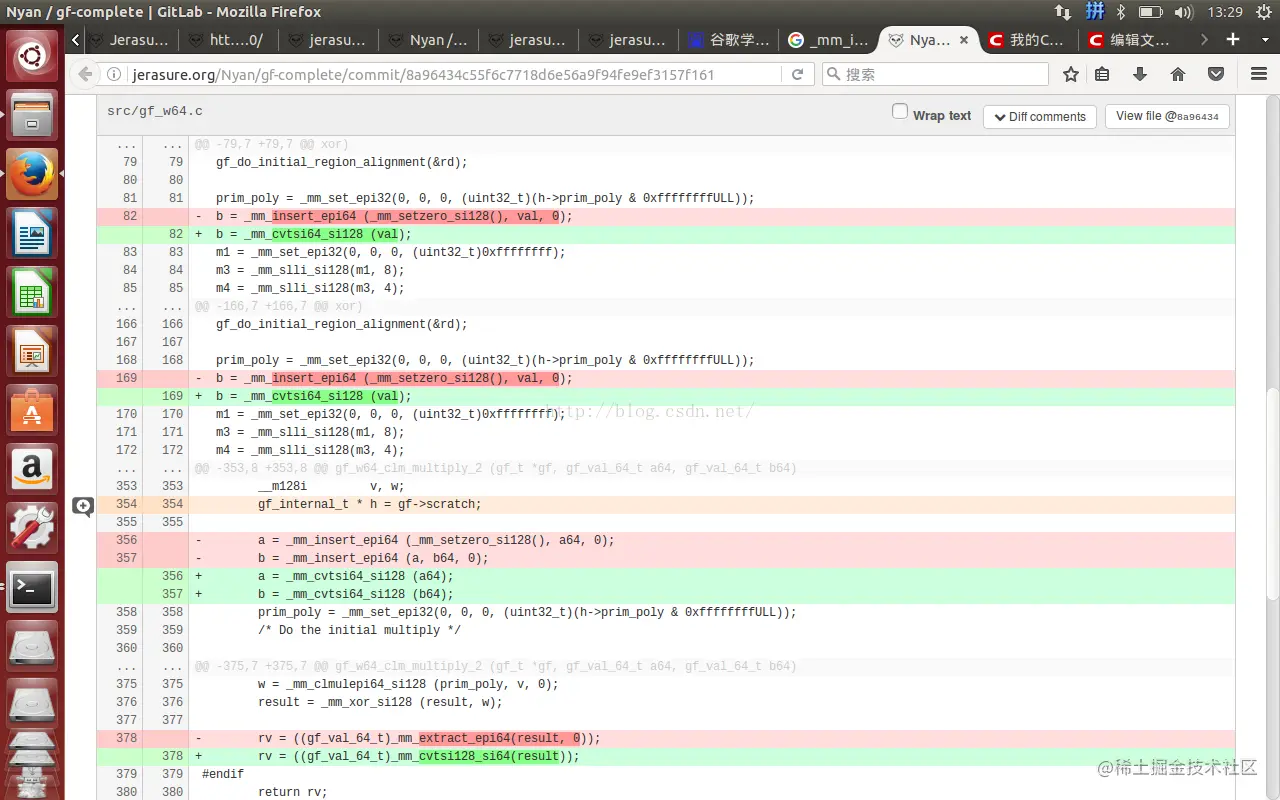Launch LibreOffice Calc from the dock
Image resolution: width=1280 pixels, height=800 pixels.
pyautogui.click(x=33, y=291)
